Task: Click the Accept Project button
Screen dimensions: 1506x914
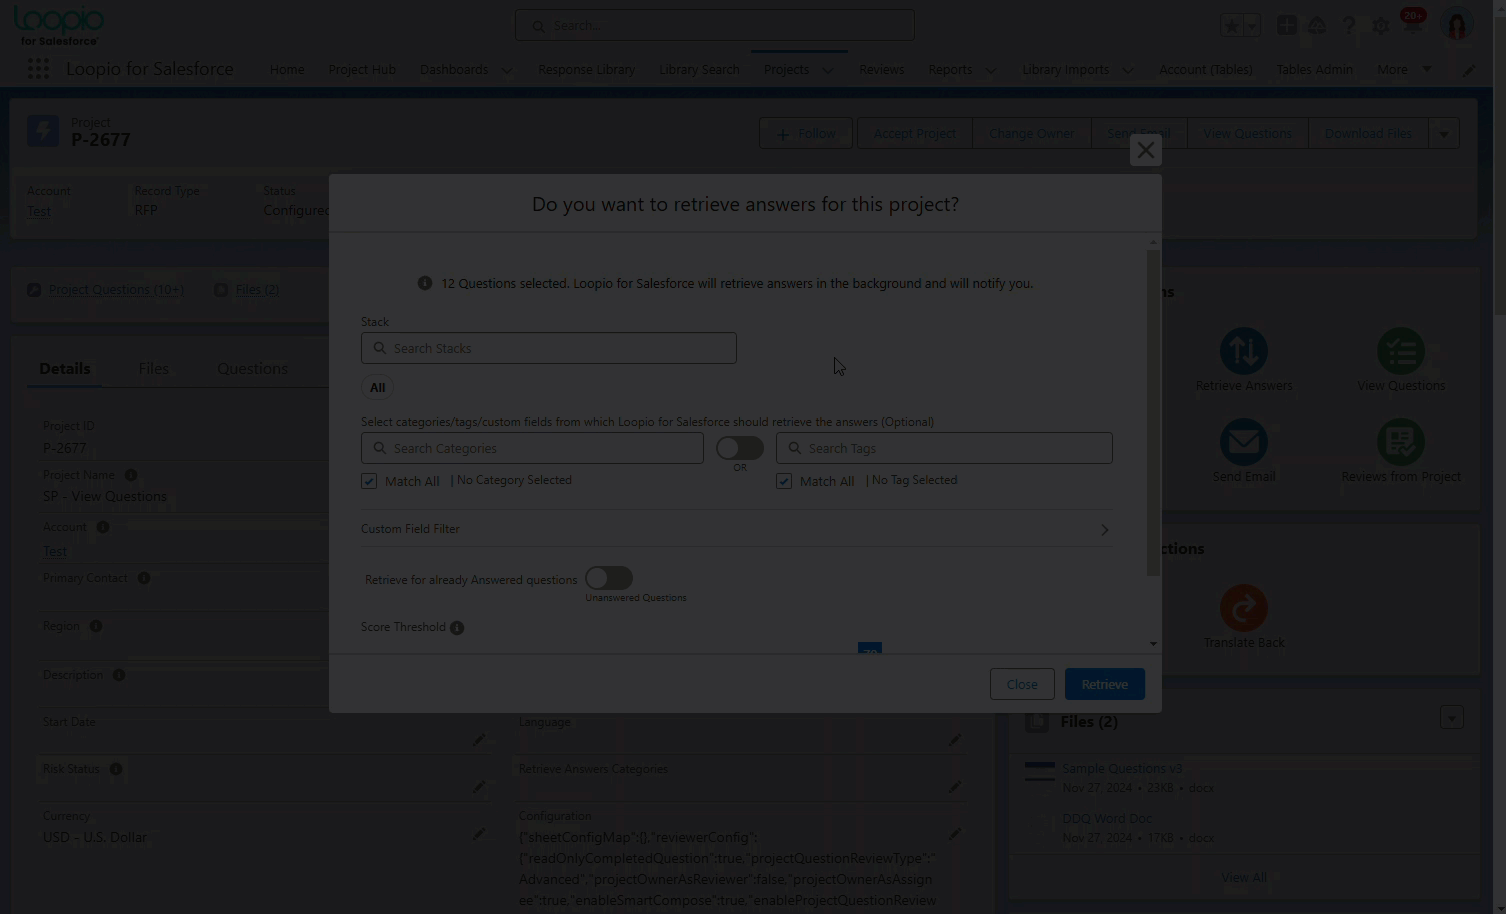Action: click(x=915, y=133)
